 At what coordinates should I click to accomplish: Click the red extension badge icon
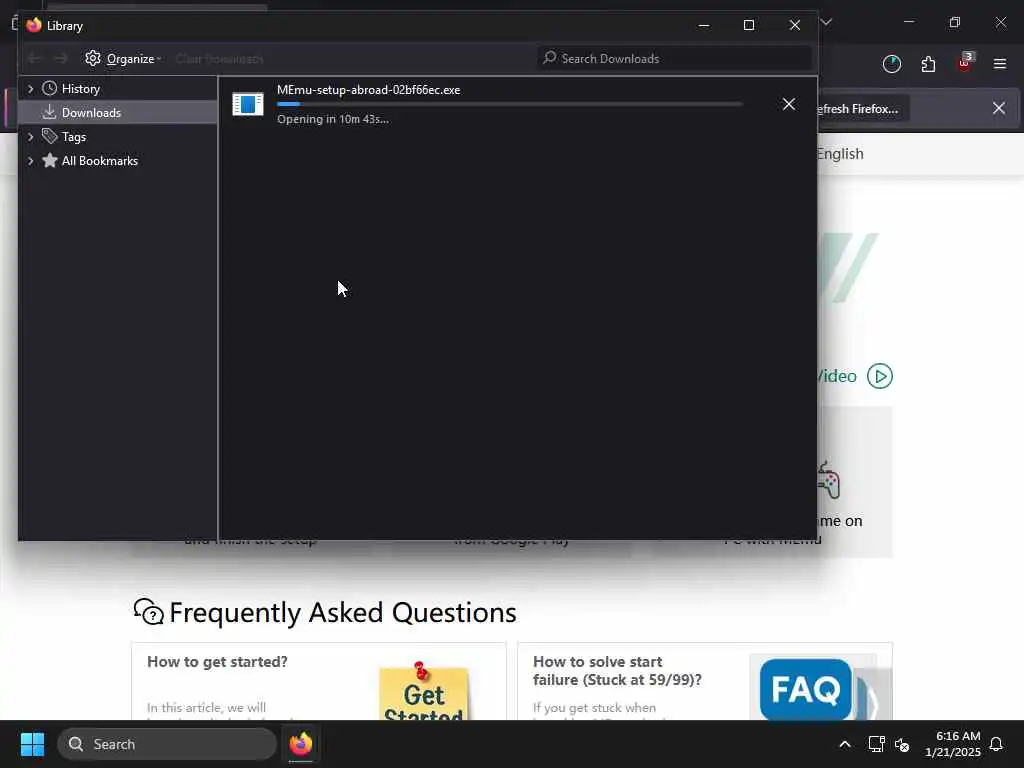coord(965,63)
